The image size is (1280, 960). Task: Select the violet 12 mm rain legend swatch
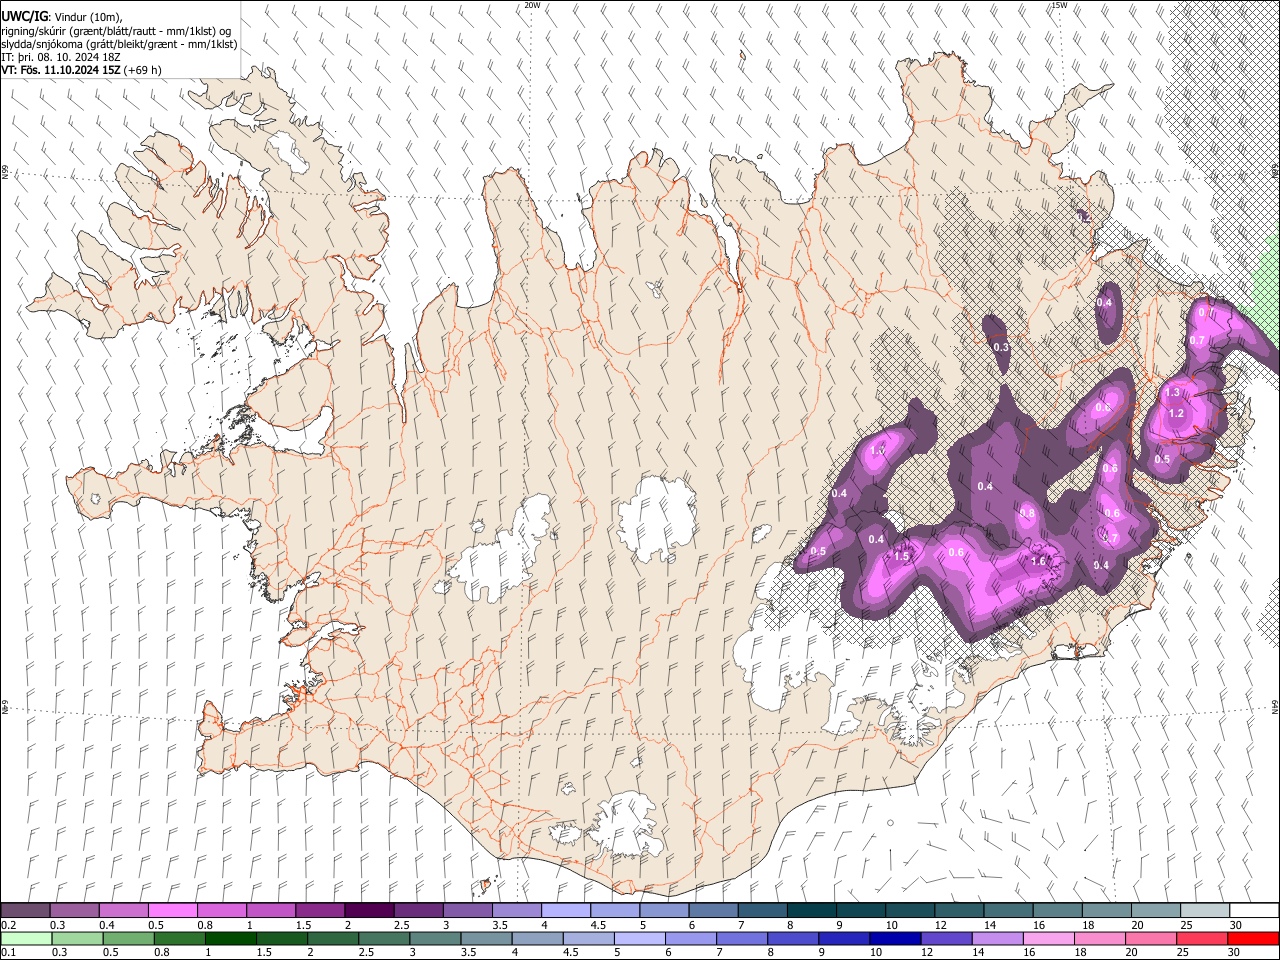(x=946, y=938)
